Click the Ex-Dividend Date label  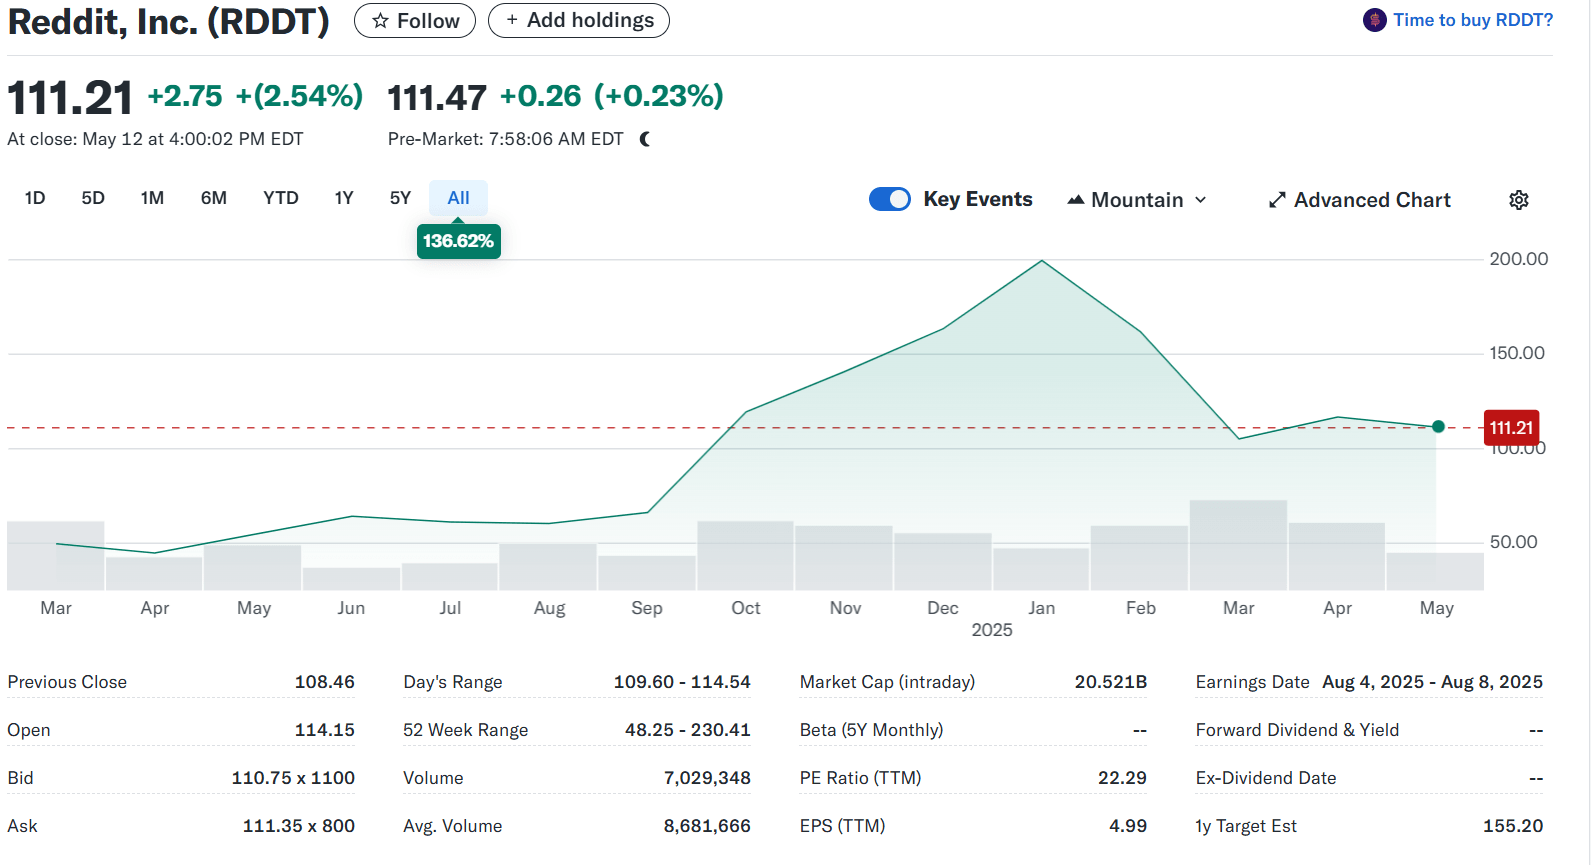[x=1266, y=778]
